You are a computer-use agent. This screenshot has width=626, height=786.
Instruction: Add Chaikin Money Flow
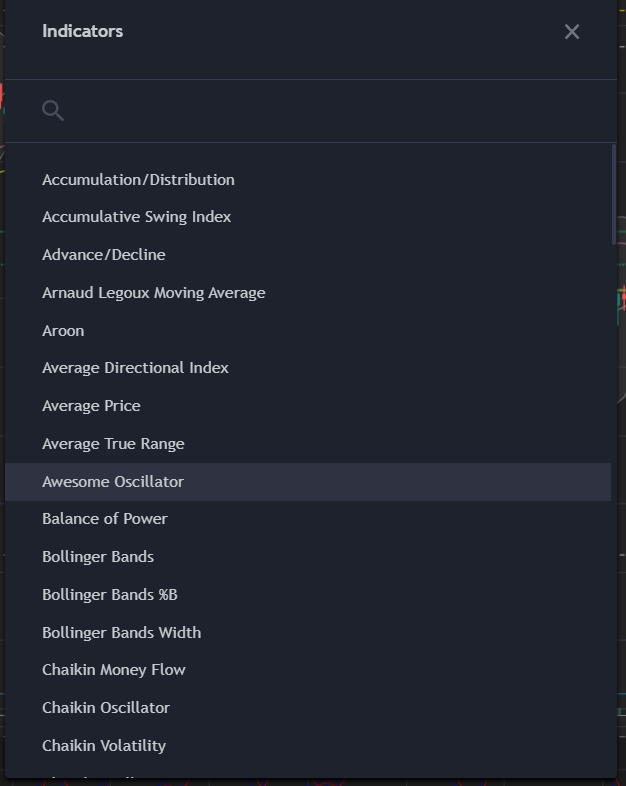click(308, 670)
